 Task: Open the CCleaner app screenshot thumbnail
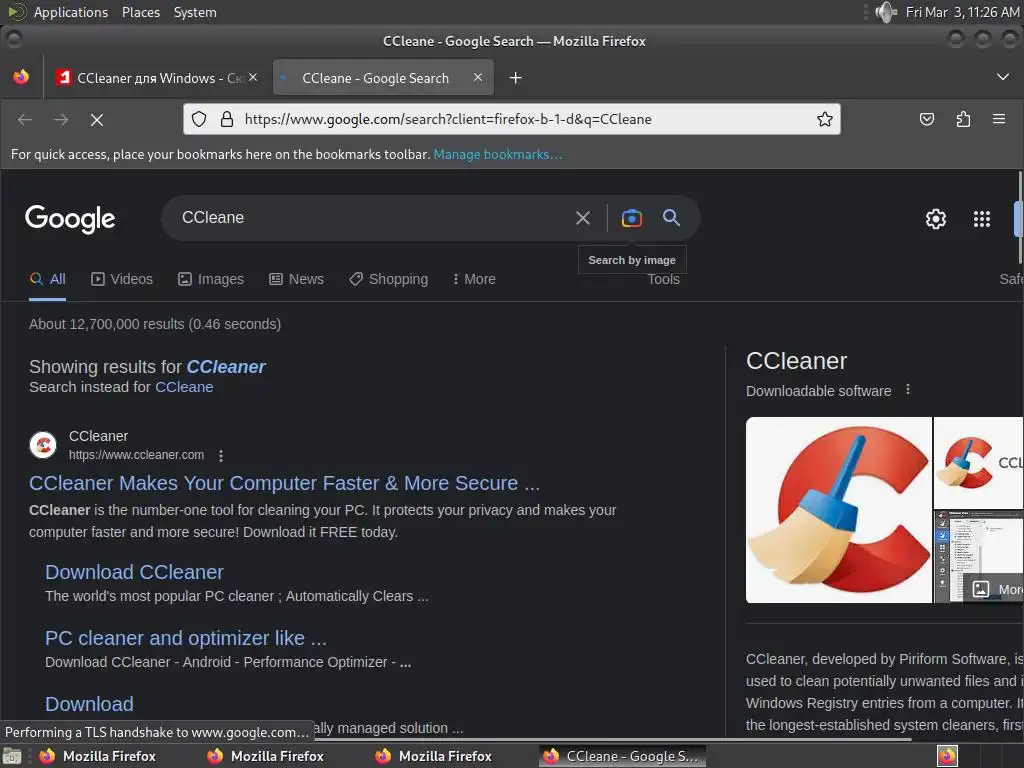click(x=978, y=557)
